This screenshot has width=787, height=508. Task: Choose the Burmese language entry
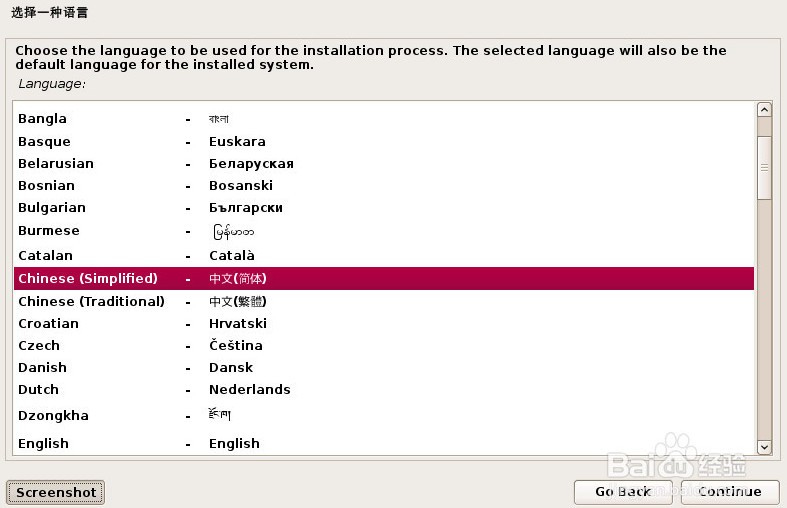[49, 231]
